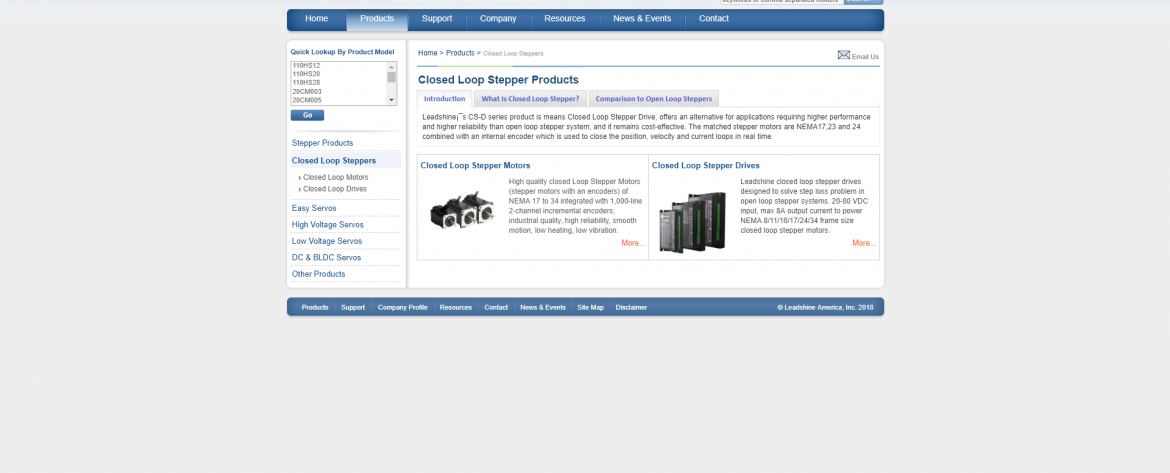Click the stepper motors product image

coord(463,211)
